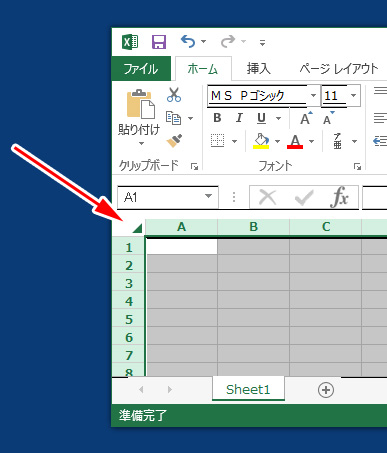Screen dimensions: 387x453
Task: Toggle Underline formatting
Action: pos(261,118)
